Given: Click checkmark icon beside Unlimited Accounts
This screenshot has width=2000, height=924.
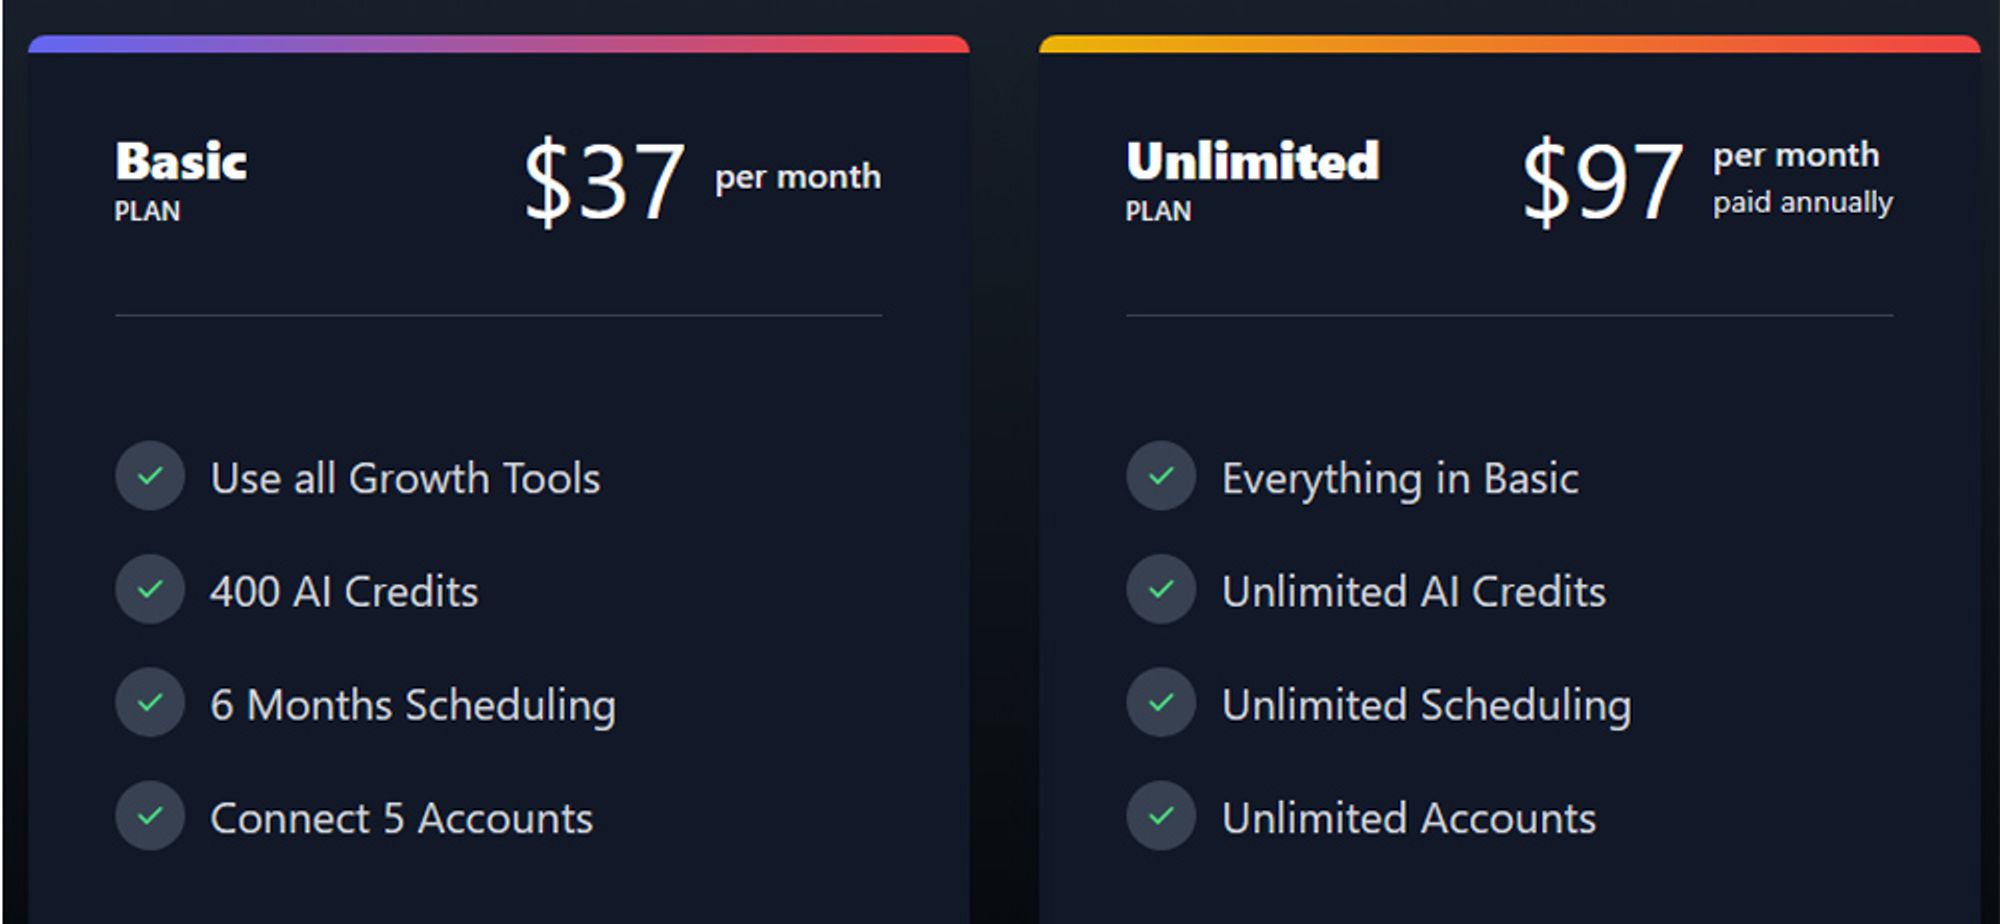Looking at the screenshot, I should click(1161, 815).
